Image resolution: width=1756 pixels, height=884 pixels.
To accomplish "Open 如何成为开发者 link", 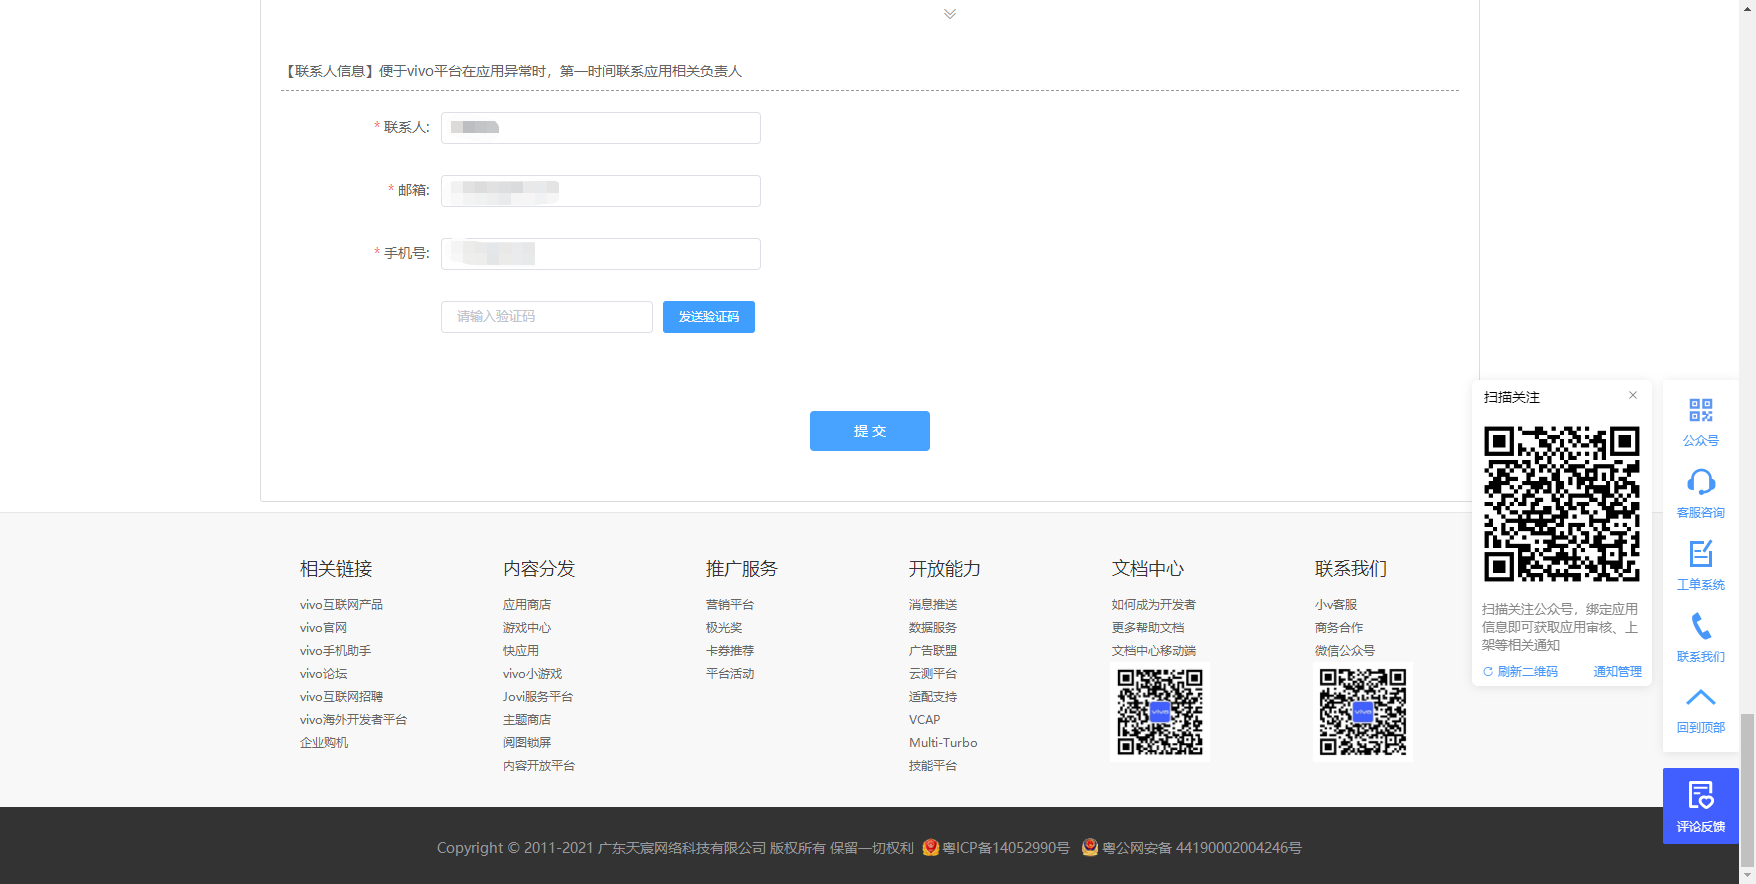I will click(x=1154, y=605).
